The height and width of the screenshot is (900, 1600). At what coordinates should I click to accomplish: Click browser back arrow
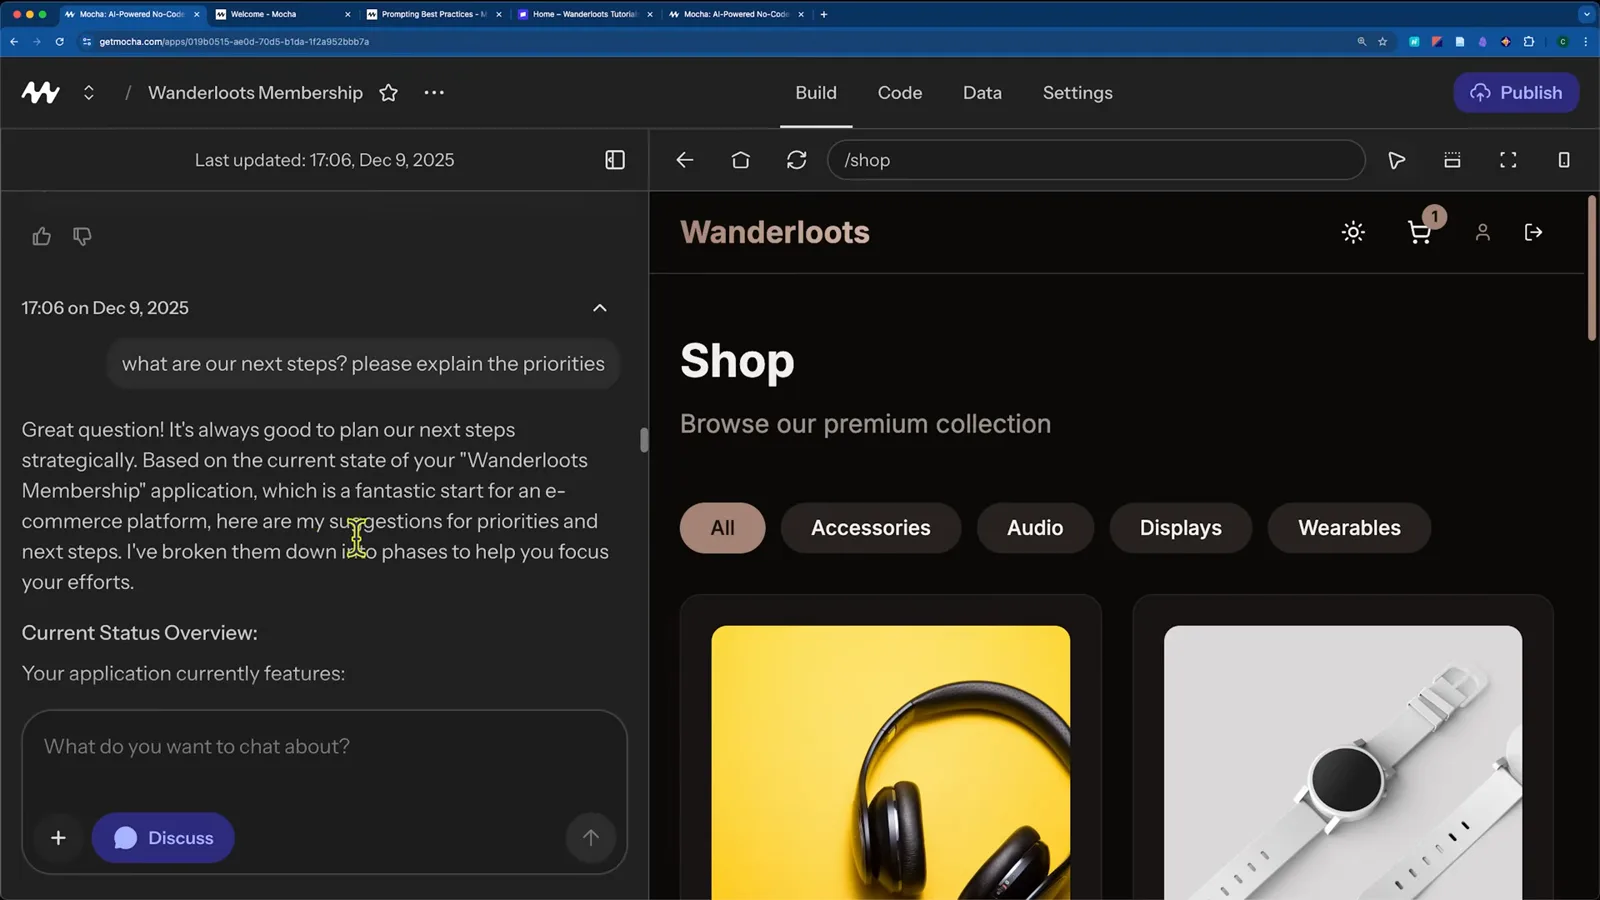14,42
